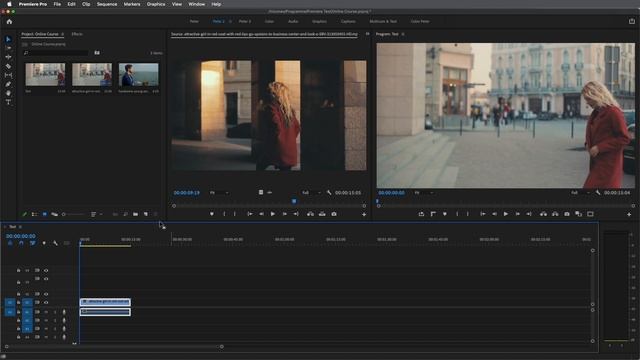This screenshot has width=640, height=360.
Task: Click the Overwrite button in Source monitor
Action: tap(322, 214)
